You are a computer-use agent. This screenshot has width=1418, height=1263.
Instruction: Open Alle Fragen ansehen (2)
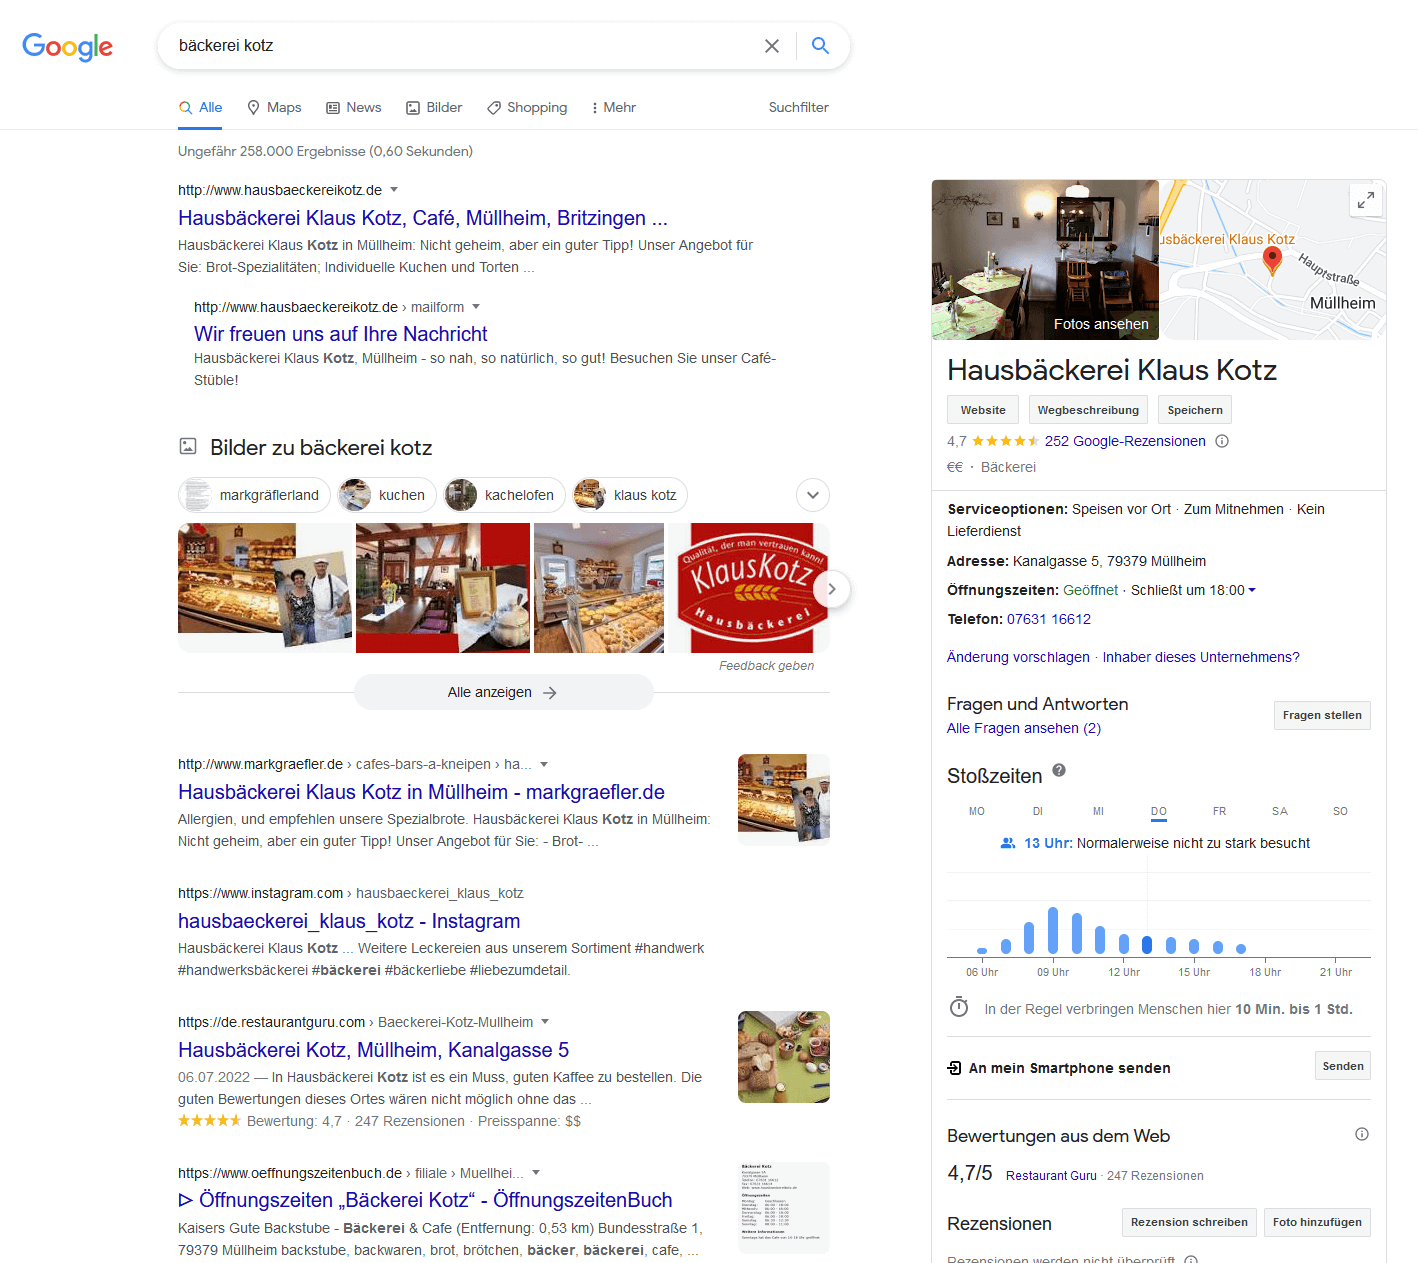[x=1024, y=728]
